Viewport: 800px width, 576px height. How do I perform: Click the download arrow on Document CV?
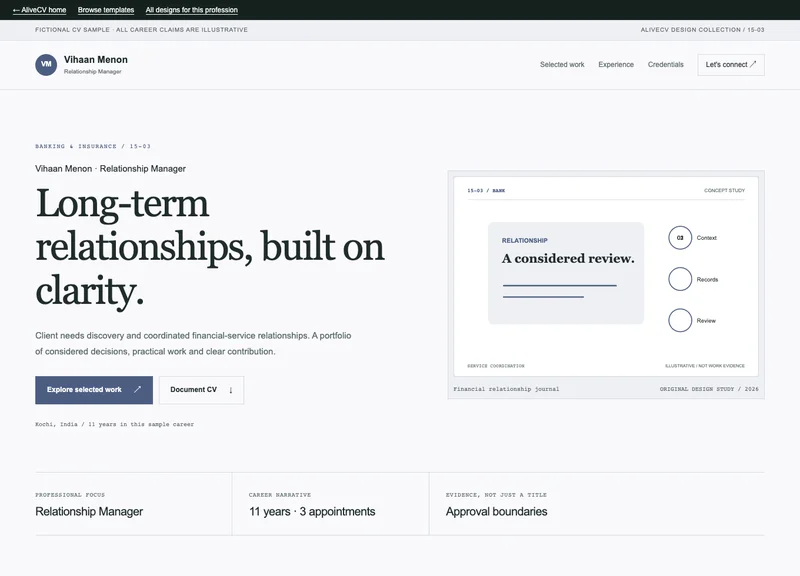(x=231, y=390)
